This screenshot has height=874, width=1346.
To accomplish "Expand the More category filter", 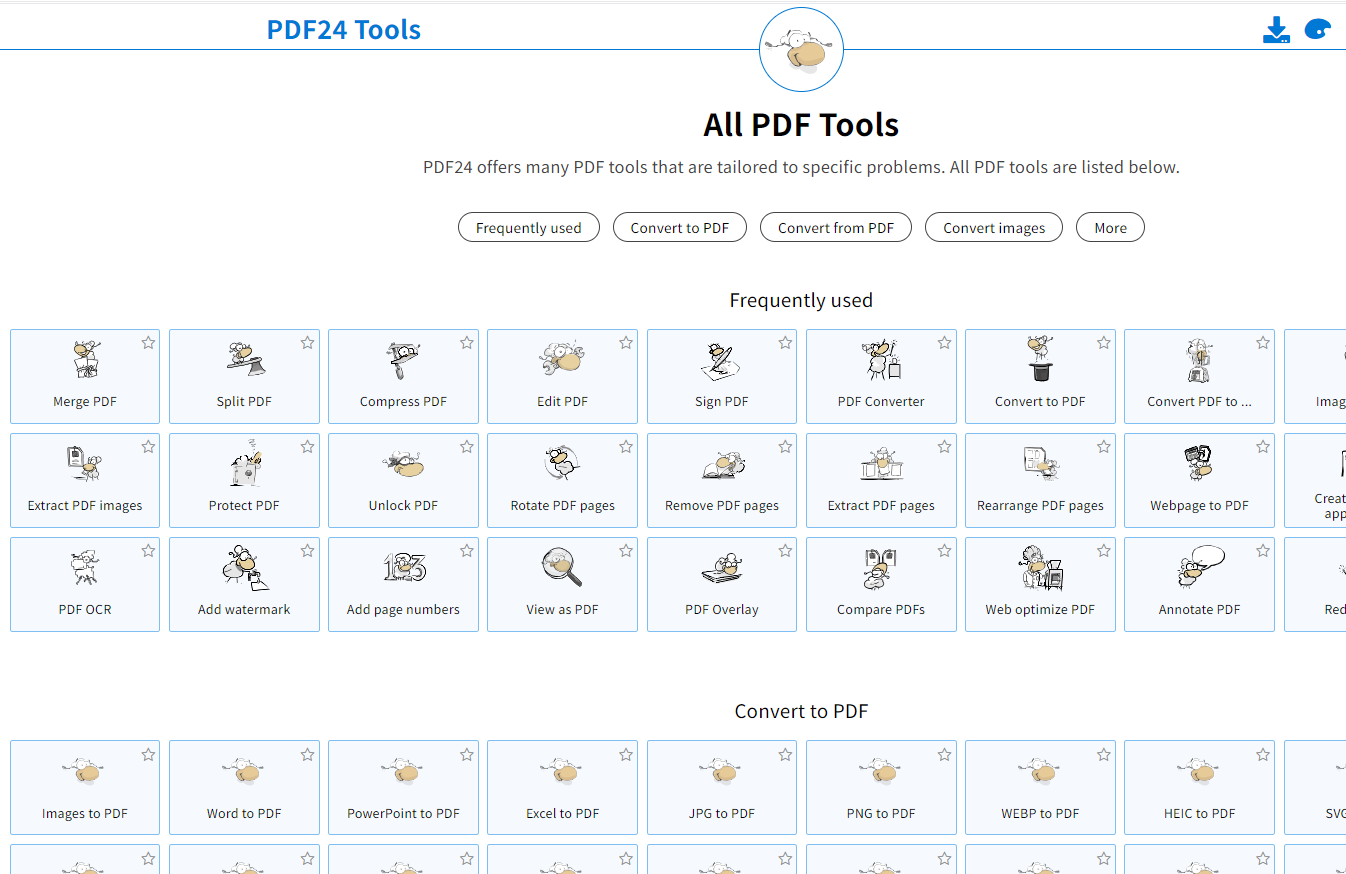I will pyautogui.click(x=1110, y=228).
